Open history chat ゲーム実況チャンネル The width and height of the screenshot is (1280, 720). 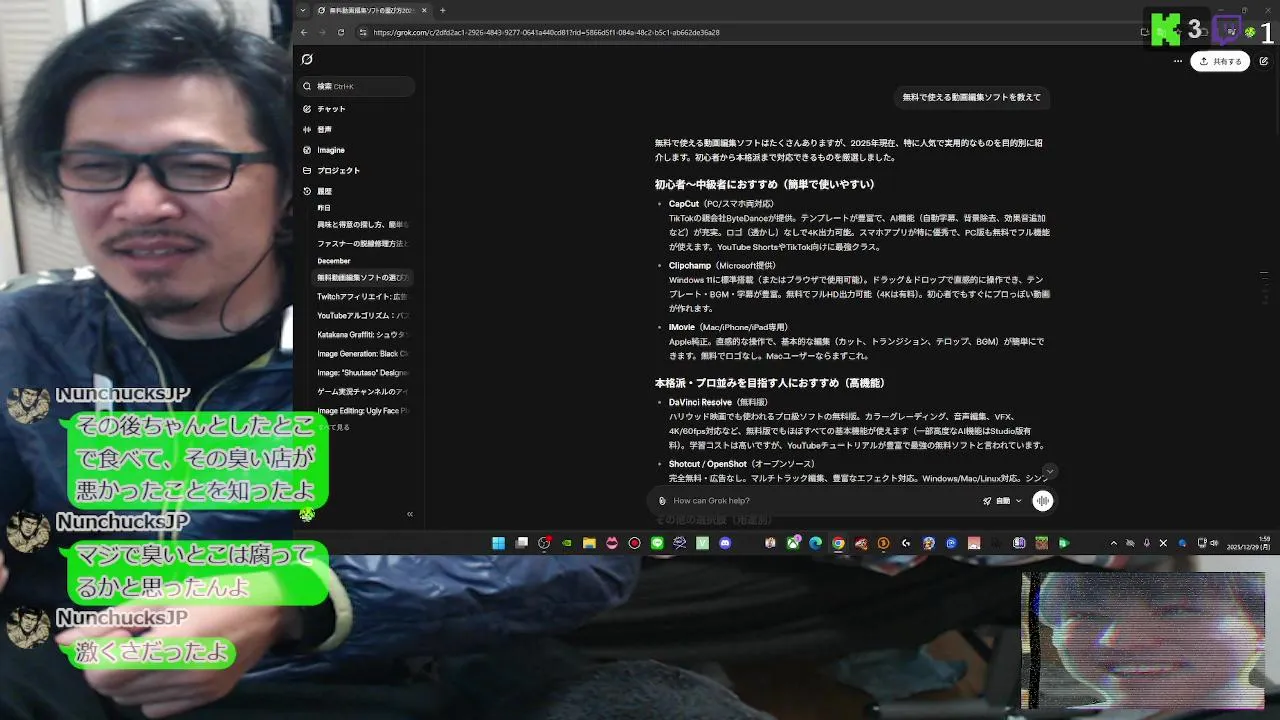pos(362,391)
